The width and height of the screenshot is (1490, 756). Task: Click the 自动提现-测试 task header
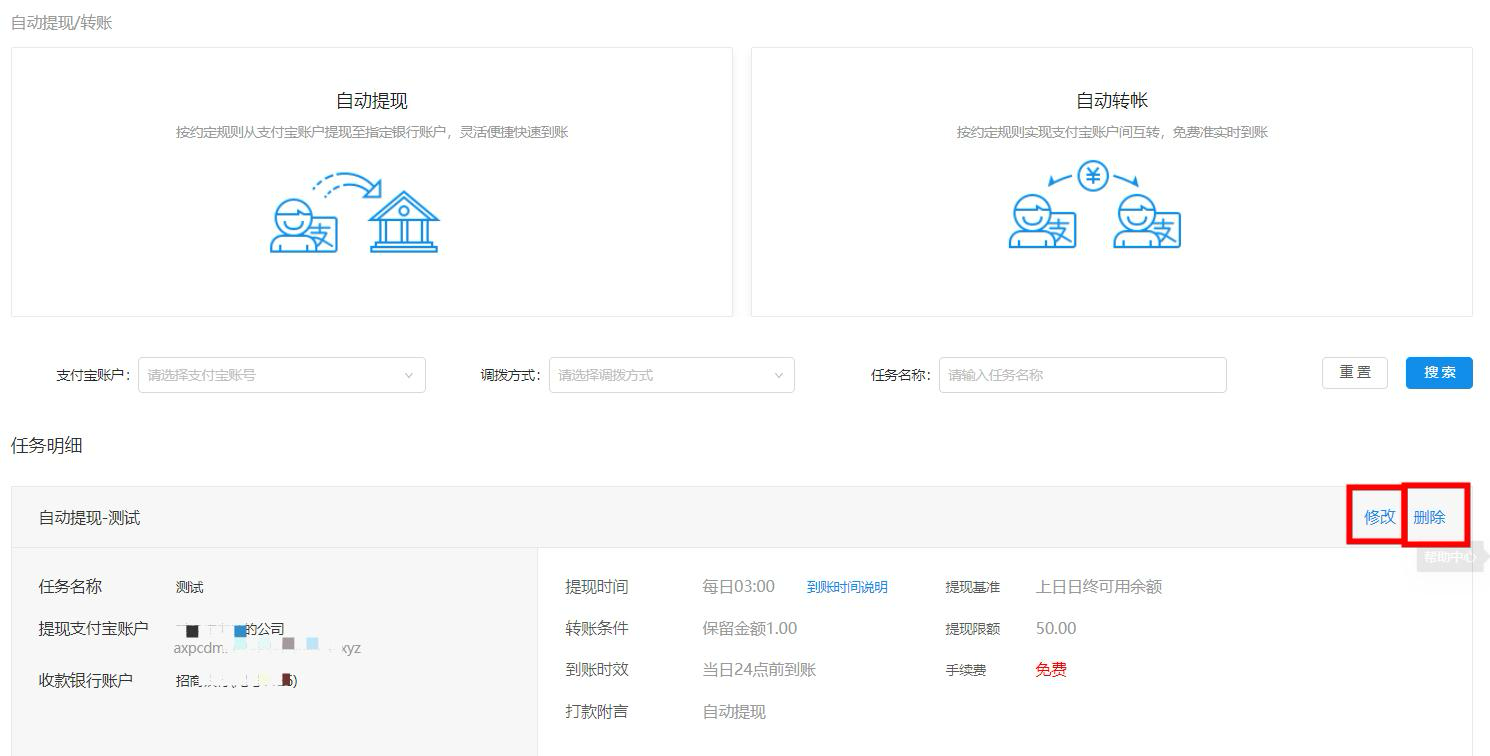(90, 518)
